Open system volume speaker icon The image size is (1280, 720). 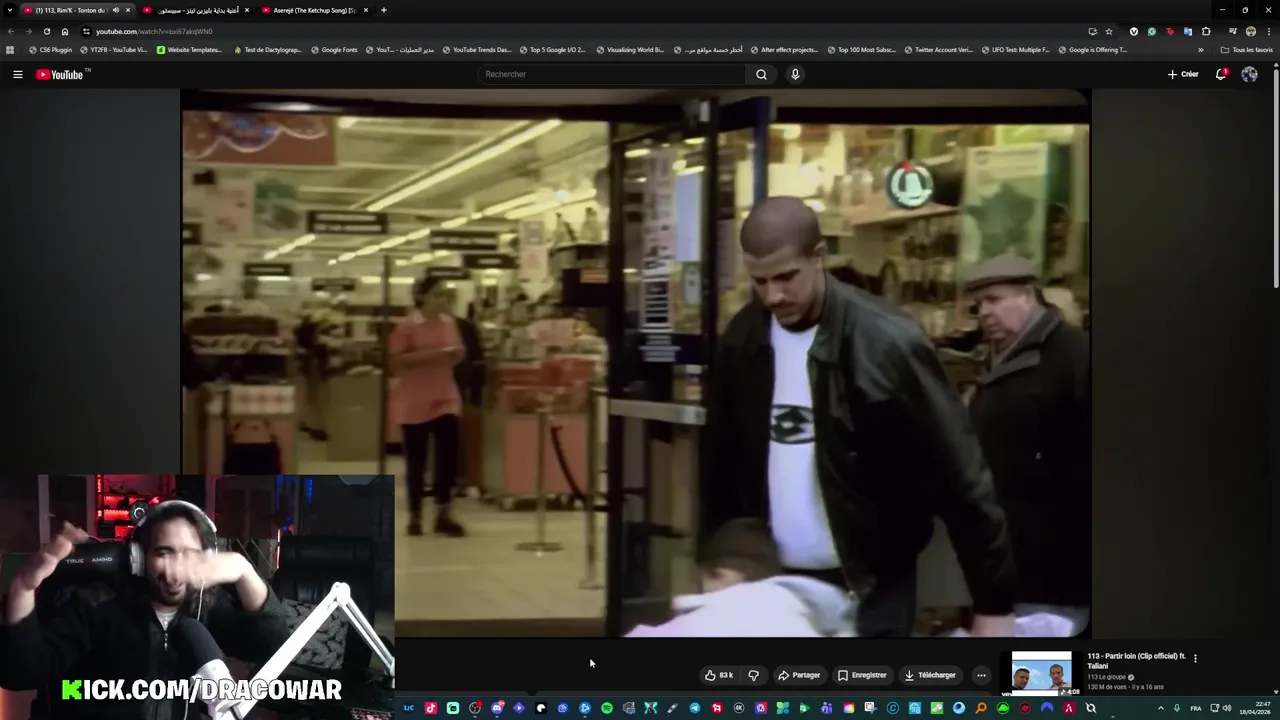tap(1227, 708)
